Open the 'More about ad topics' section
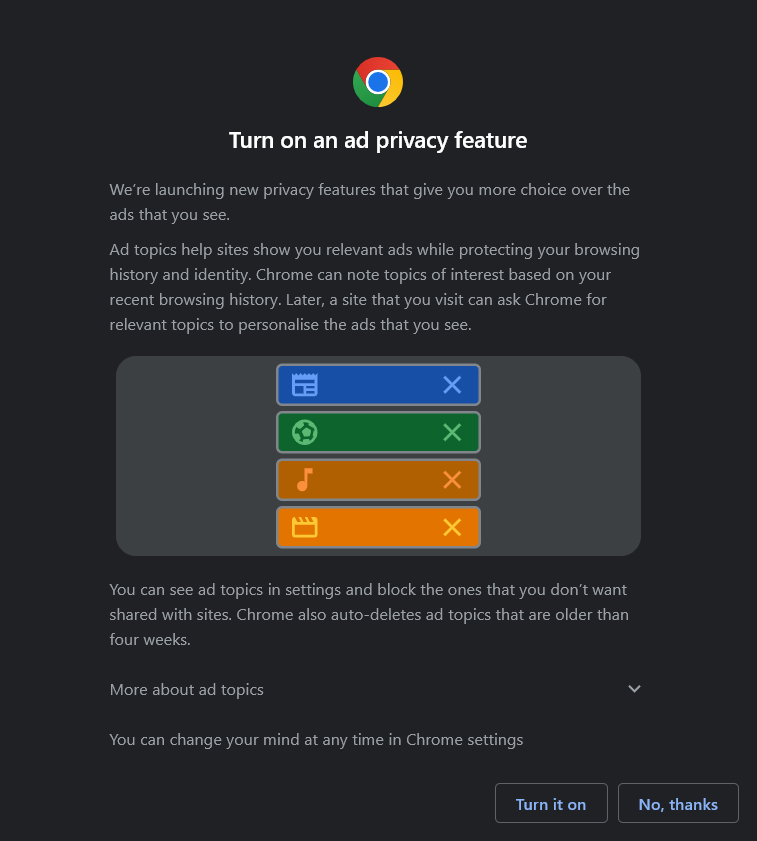This screenshot has height=841, width=757. click(187, 689)
